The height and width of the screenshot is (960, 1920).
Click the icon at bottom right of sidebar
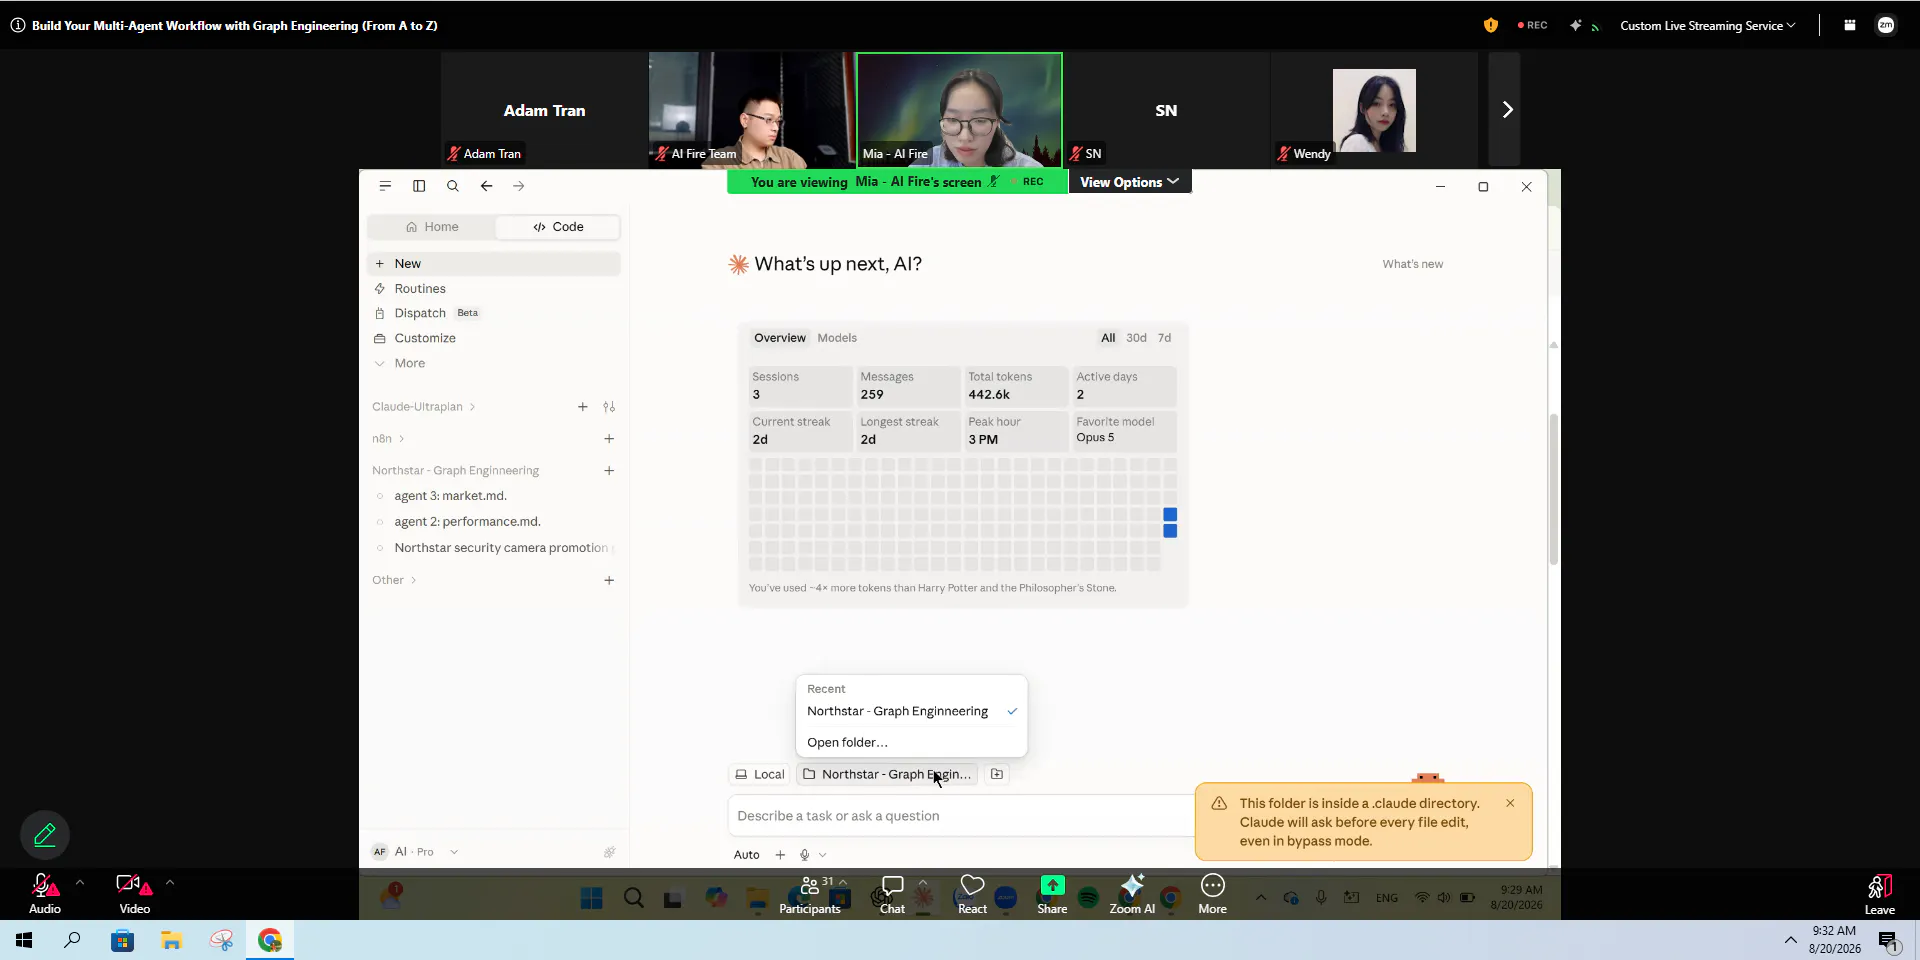click(x=609, y=852)
